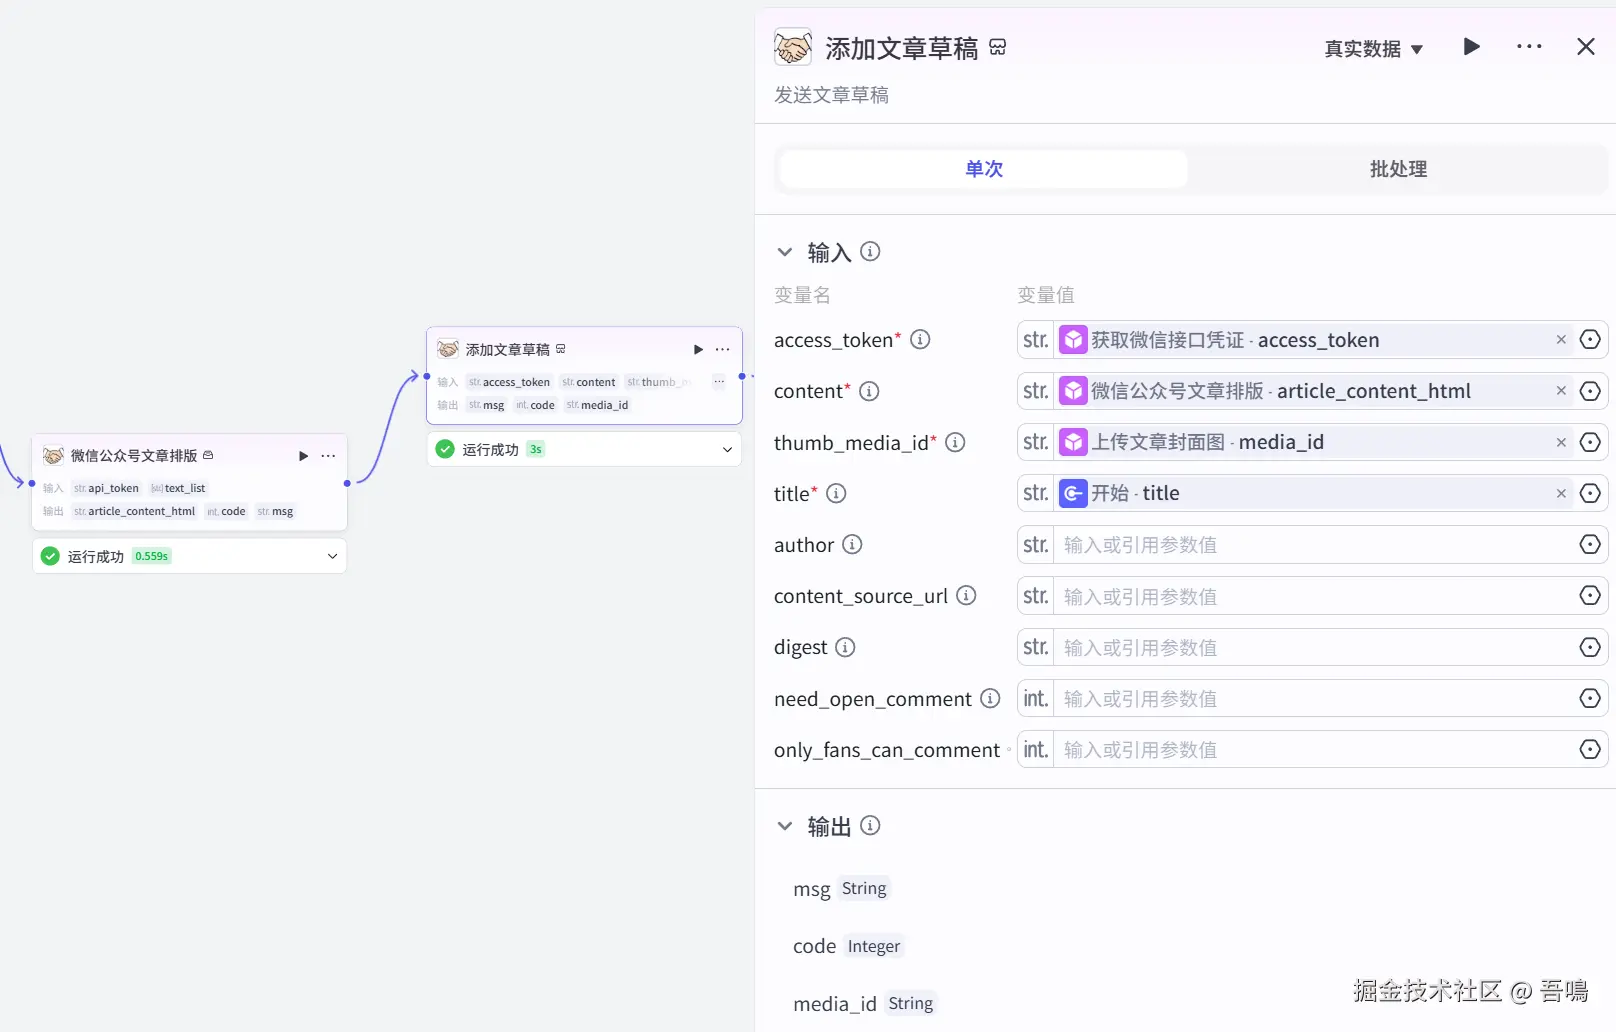Switch to the 单次 tab
The height and width of the screenshot is (1032, 1616).
pos(984,169)
